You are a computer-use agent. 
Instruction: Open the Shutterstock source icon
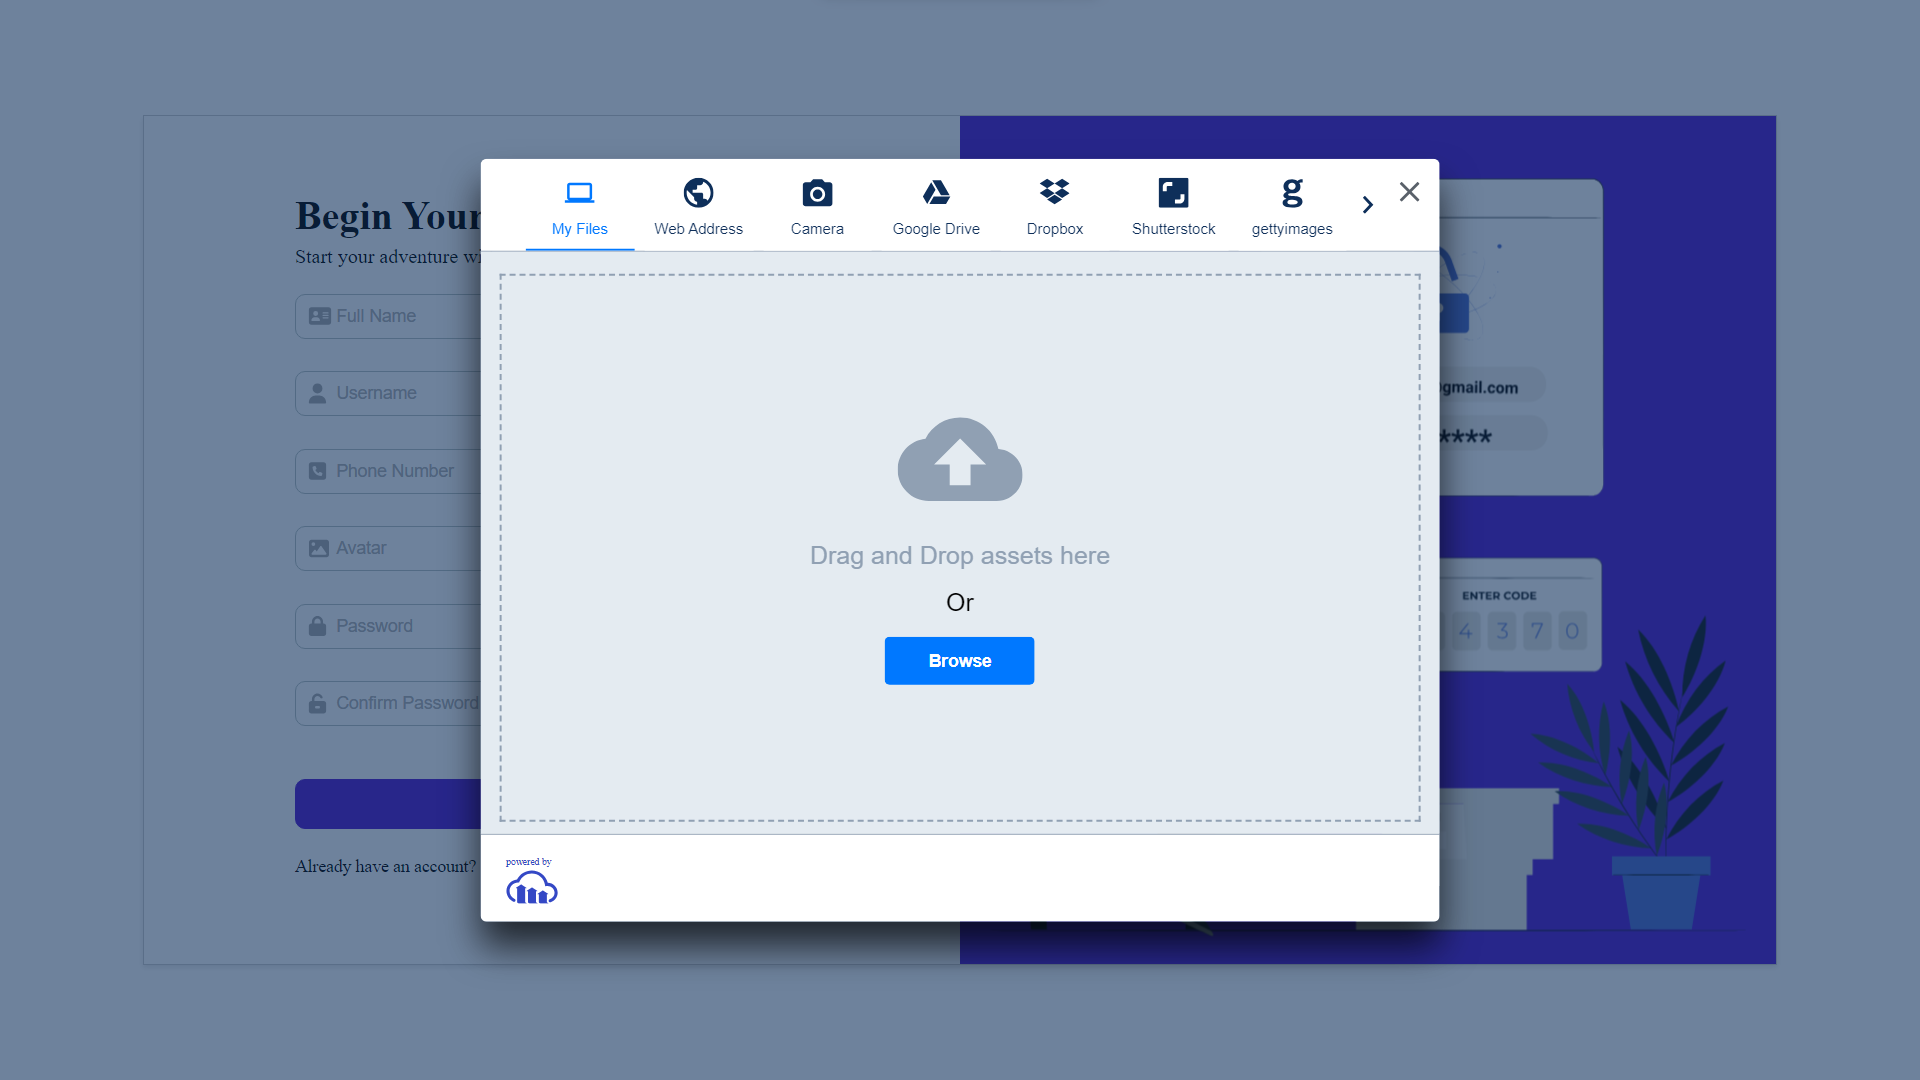(x=1173, y=192)
